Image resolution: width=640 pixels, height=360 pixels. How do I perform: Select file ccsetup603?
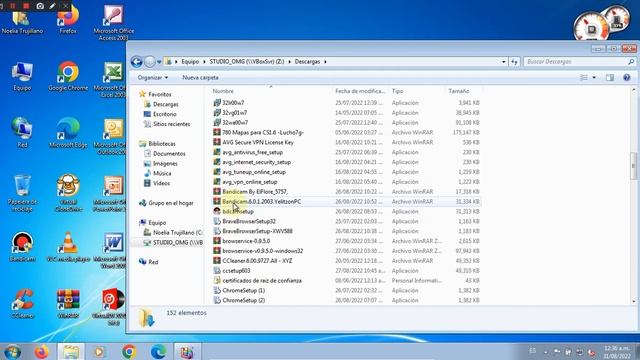236,271
